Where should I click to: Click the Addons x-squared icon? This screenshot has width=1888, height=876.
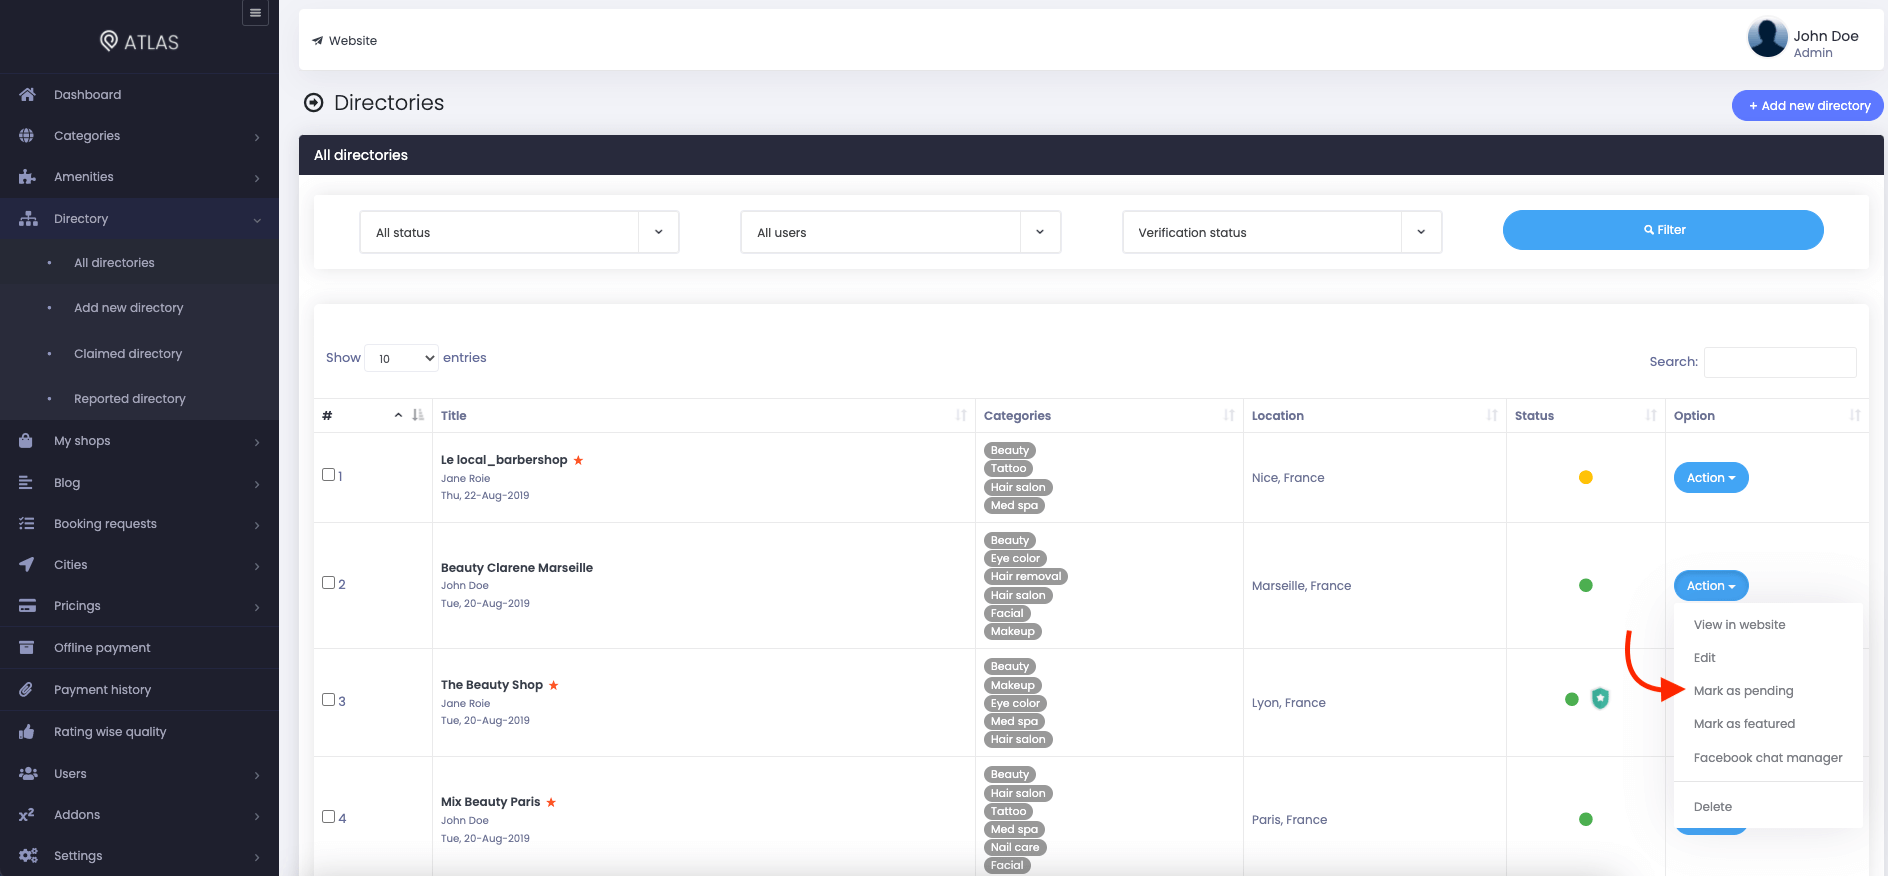[x=27, y=815]
